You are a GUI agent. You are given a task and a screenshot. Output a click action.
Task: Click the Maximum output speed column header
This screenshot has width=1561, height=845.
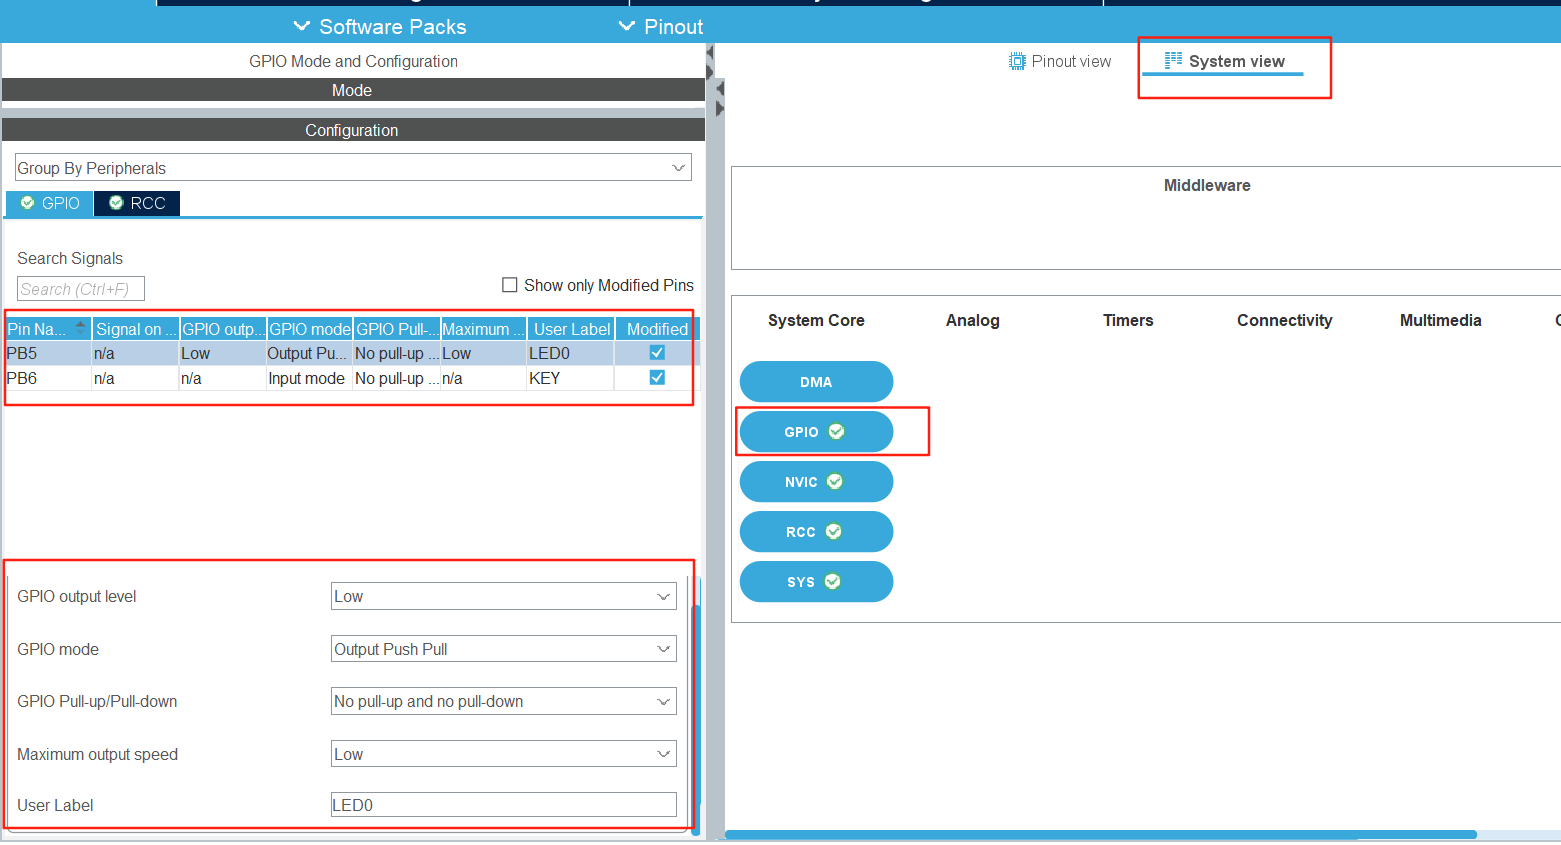click(x=484, y=329)
